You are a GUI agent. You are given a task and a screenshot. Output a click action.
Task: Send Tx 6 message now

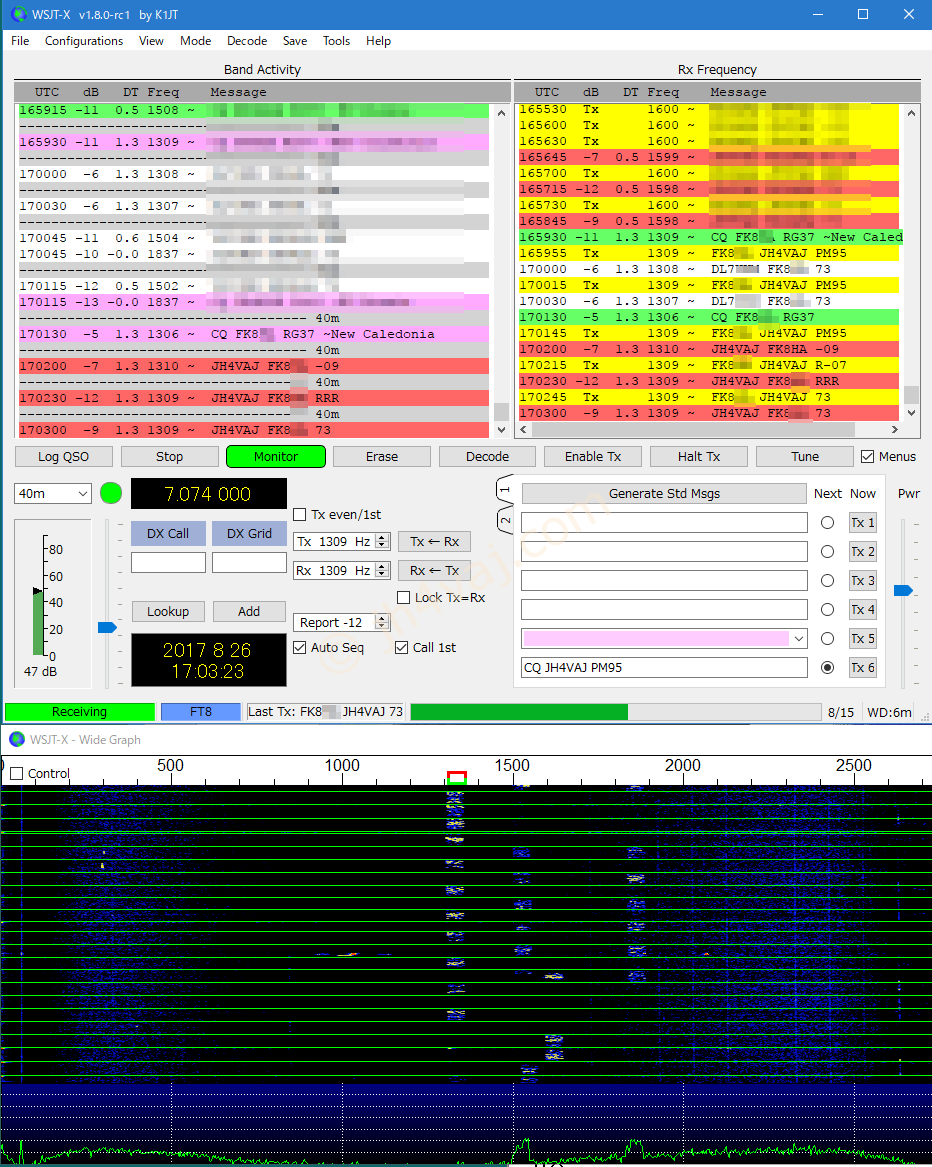click(x=863, y=668)
